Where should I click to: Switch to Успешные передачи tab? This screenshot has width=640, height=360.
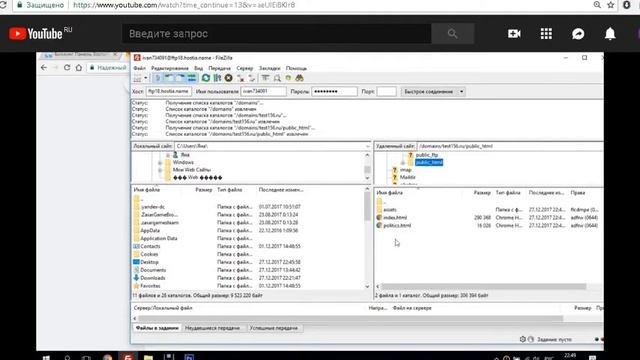[x=273, y=328]
